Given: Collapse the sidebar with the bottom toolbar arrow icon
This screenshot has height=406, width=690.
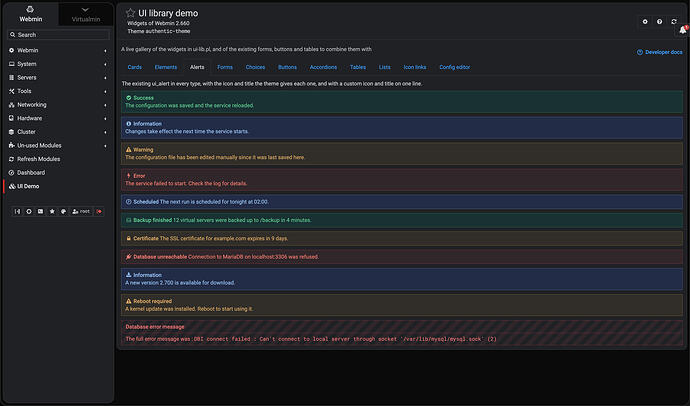Looking at the screenshot, I should pos(17,212).
